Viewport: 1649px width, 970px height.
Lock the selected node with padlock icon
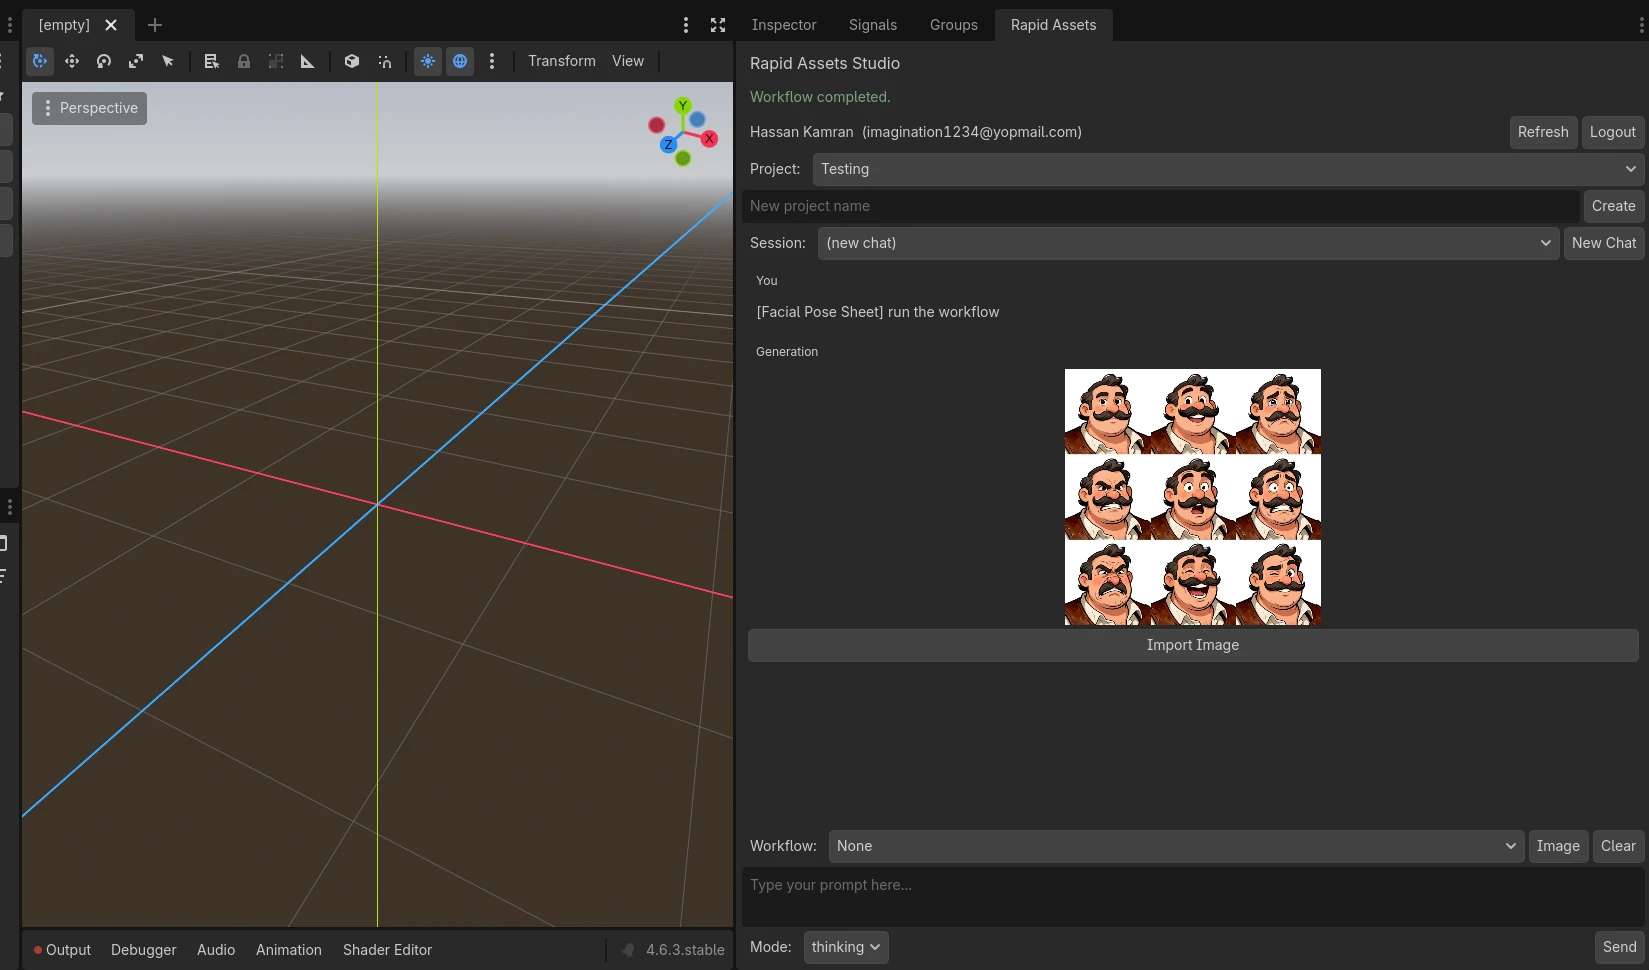[244, 61]
